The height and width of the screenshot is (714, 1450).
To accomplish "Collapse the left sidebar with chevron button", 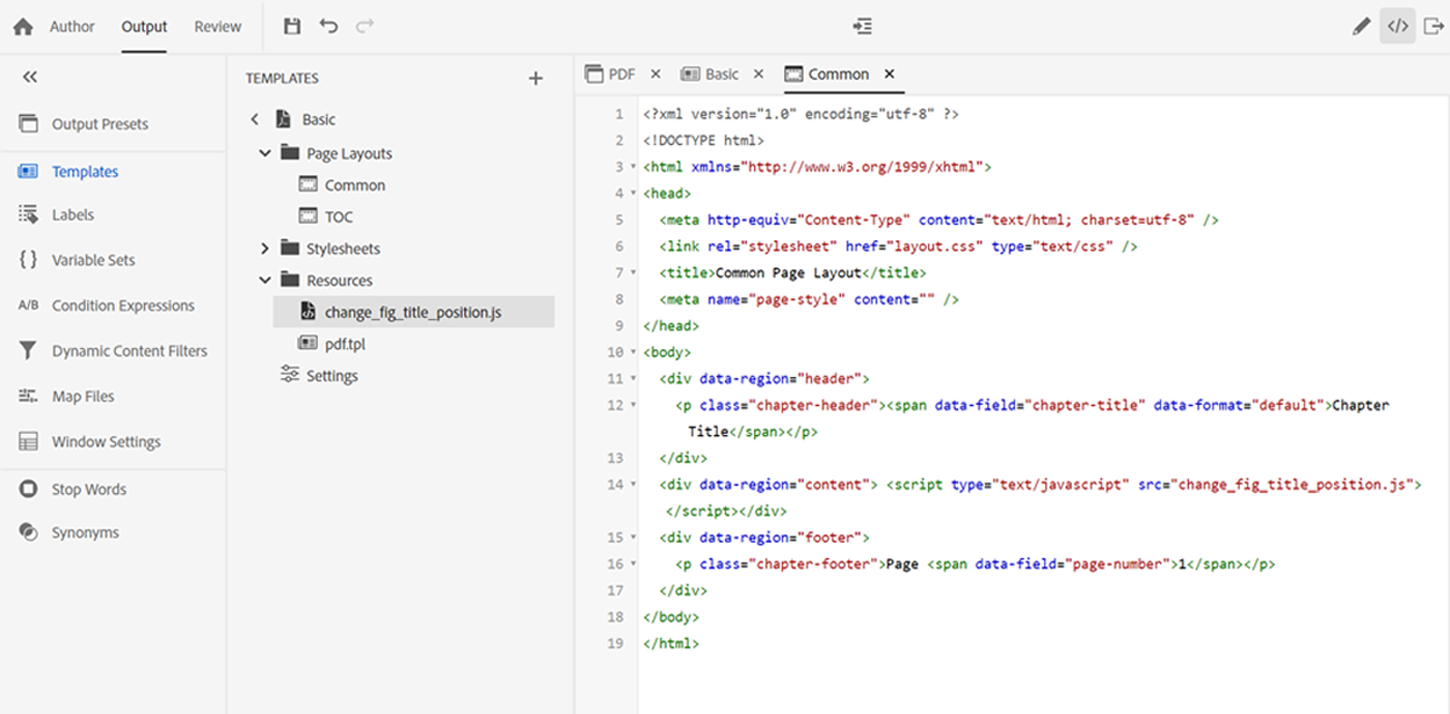I will tap(30, 76).
